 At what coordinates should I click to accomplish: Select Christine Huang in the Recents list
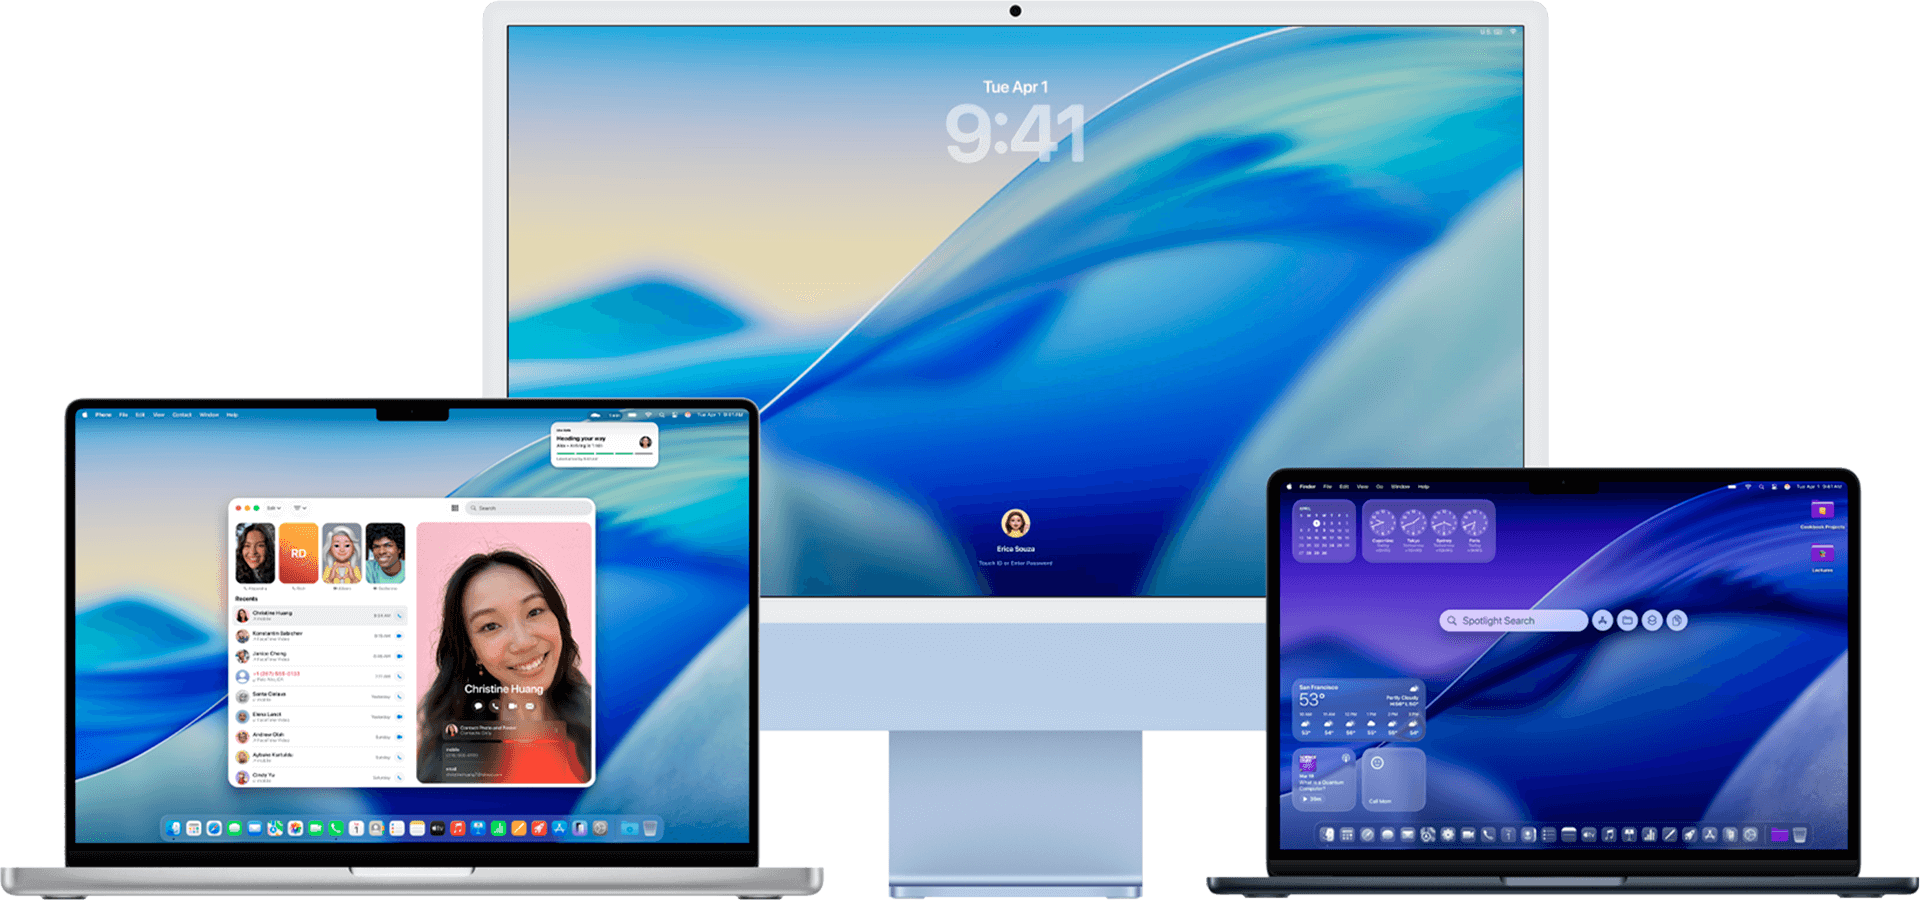point(320,615)
